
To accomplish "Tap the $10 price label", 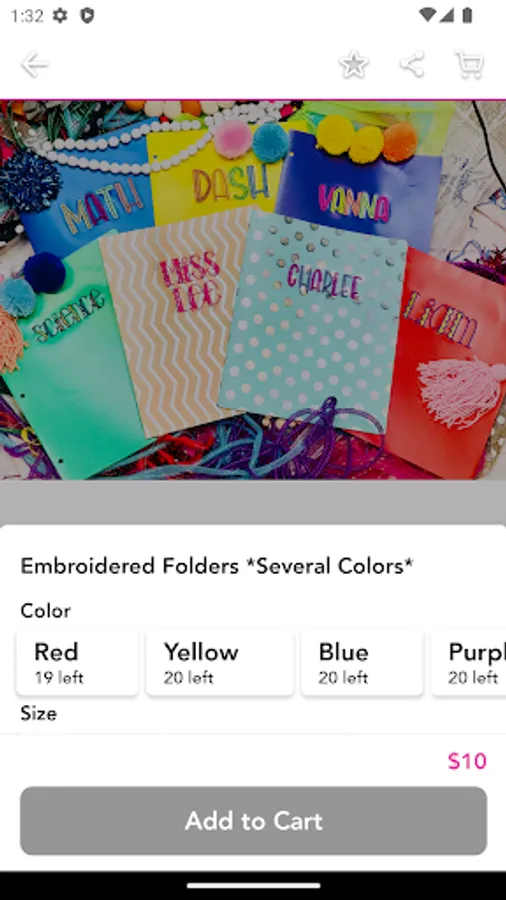I will pos(467,761).
